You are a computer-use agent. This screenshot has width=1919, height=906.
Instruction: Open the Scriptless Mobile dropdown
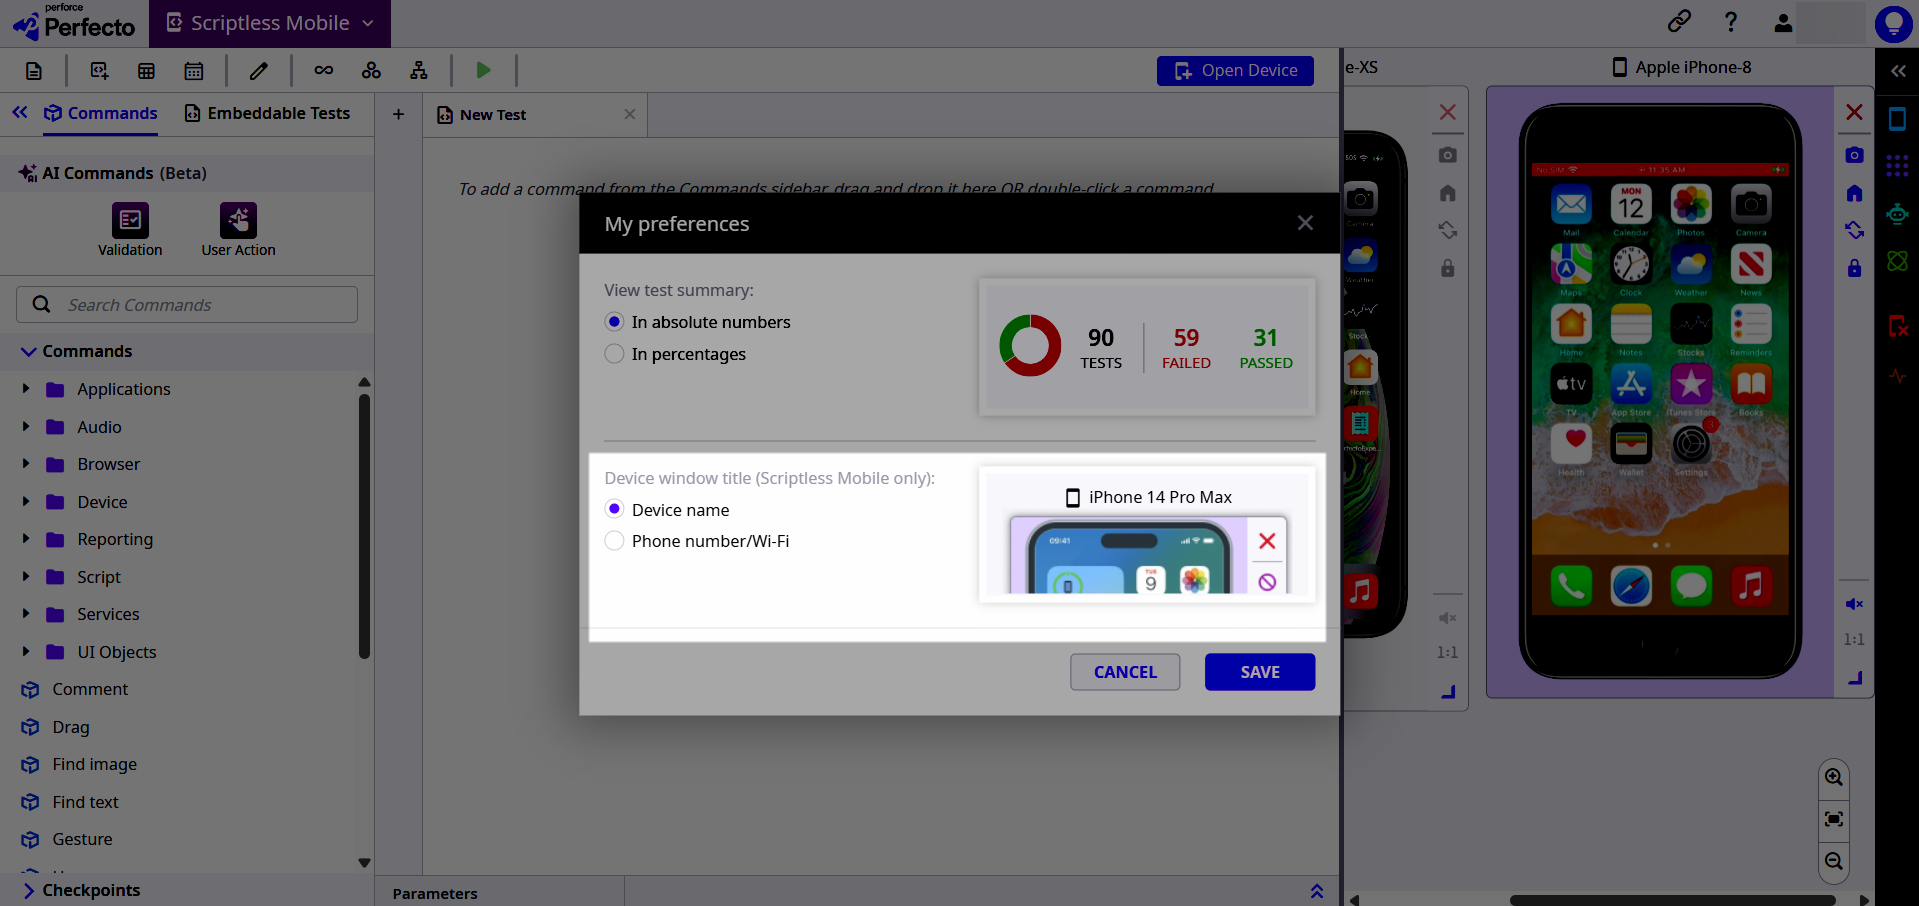click(270, 23)
